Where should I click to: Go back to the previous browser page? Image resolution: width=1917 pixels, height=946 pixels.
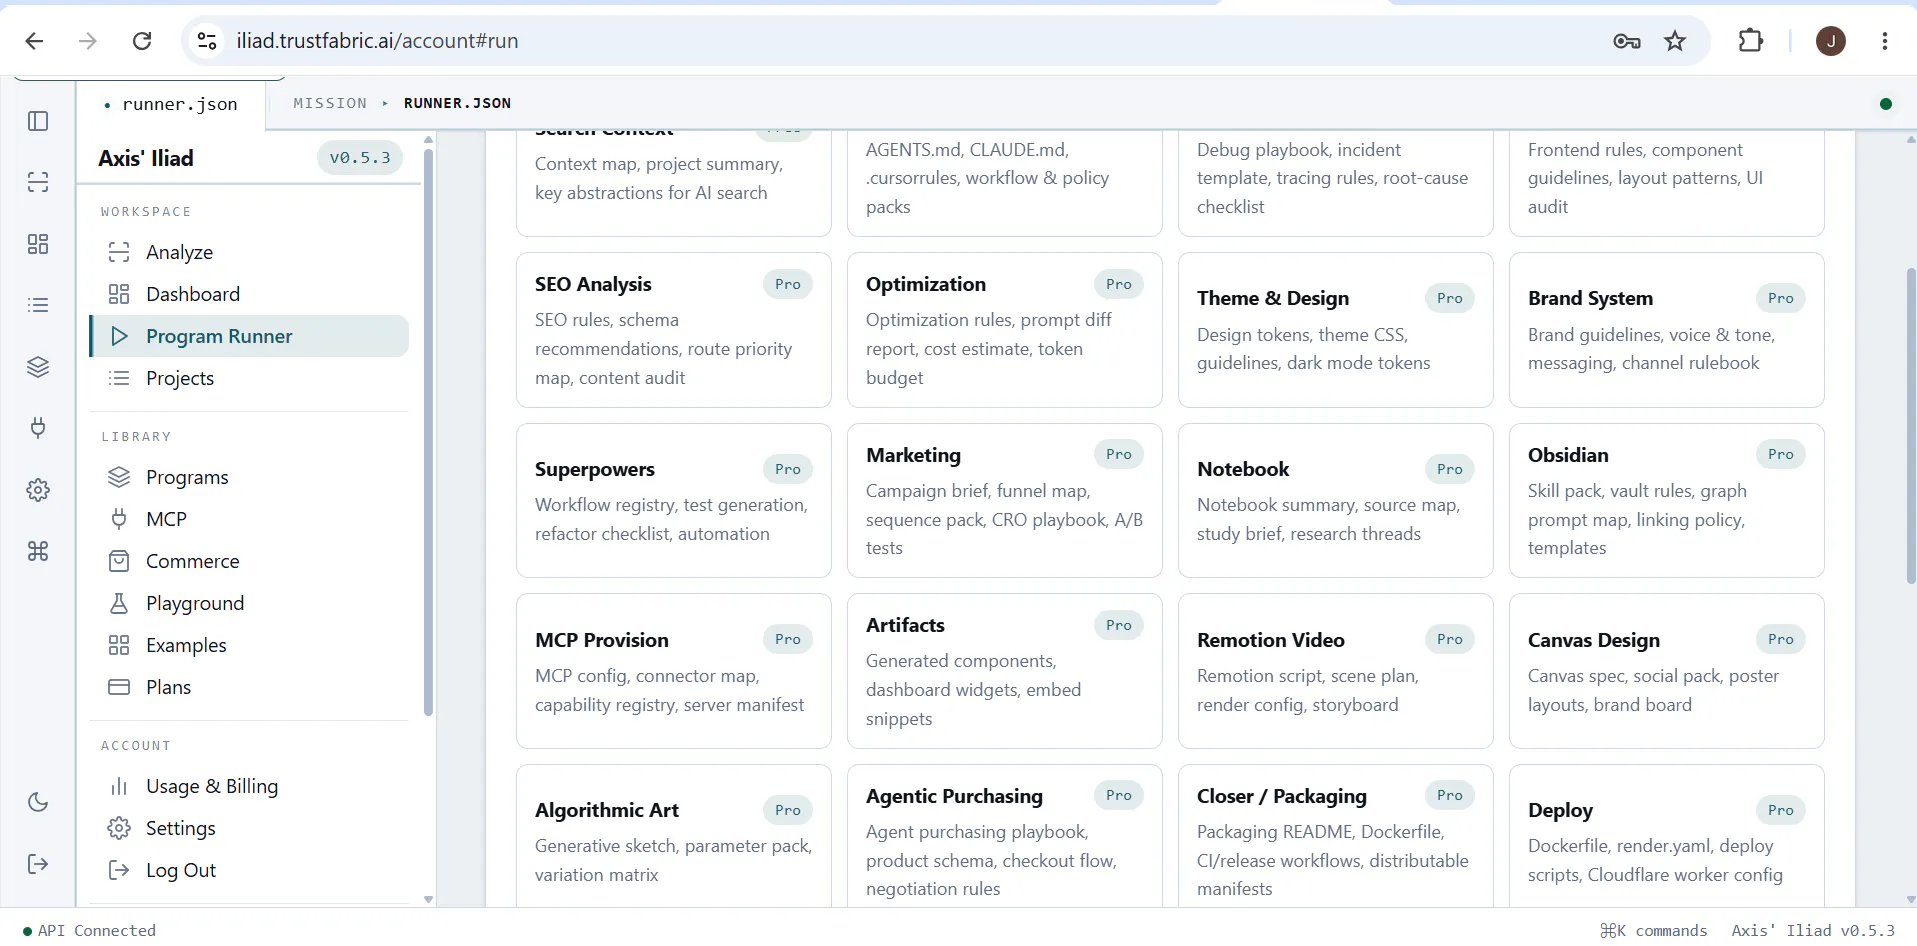(x=34, y=41)
